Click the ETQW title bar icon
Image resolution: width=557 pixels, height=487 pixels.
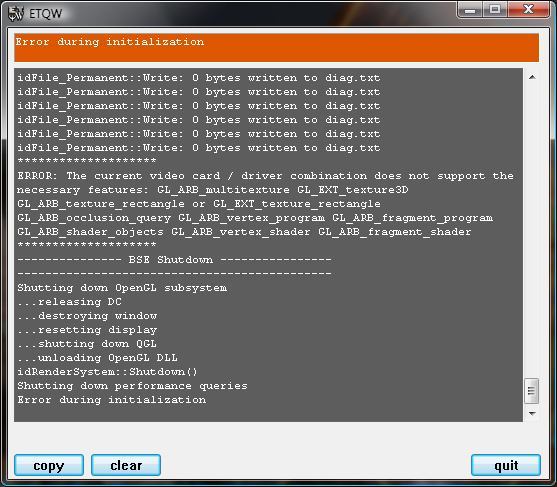[16, 13]
